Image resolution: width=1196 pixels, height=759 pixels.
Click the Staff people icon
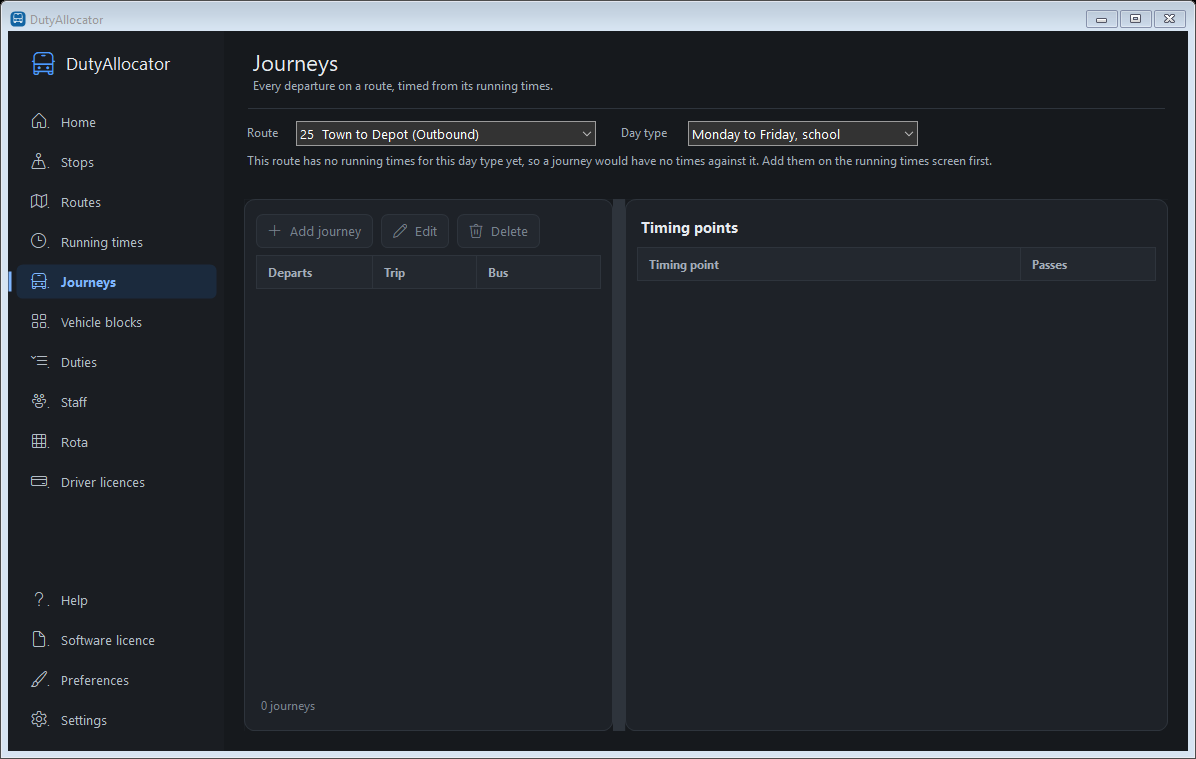(x=40, y=402)
